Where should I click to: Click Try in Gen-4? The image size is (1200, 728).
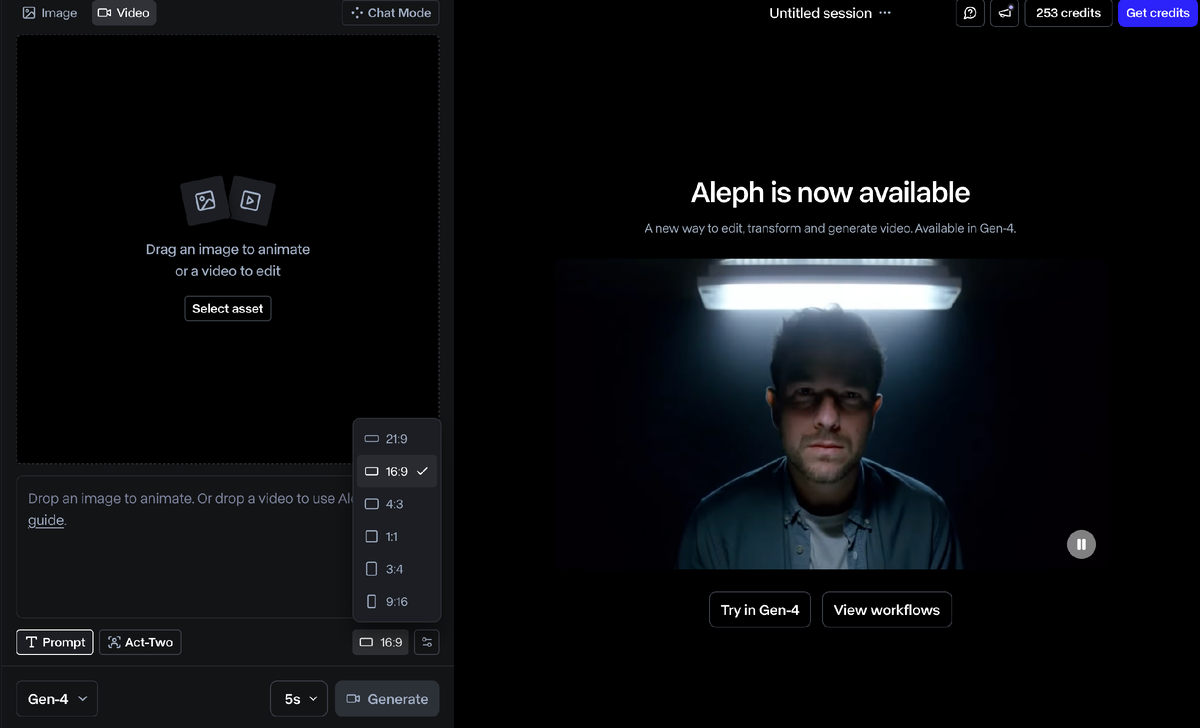(760, 610)
